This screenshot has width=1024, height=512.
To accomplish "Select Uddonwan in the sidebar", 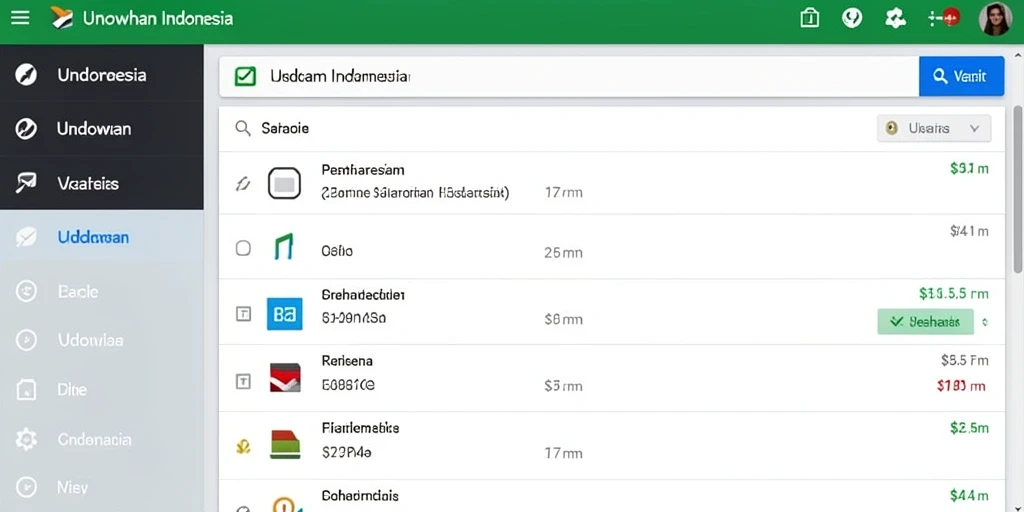I will coord(102,237).
